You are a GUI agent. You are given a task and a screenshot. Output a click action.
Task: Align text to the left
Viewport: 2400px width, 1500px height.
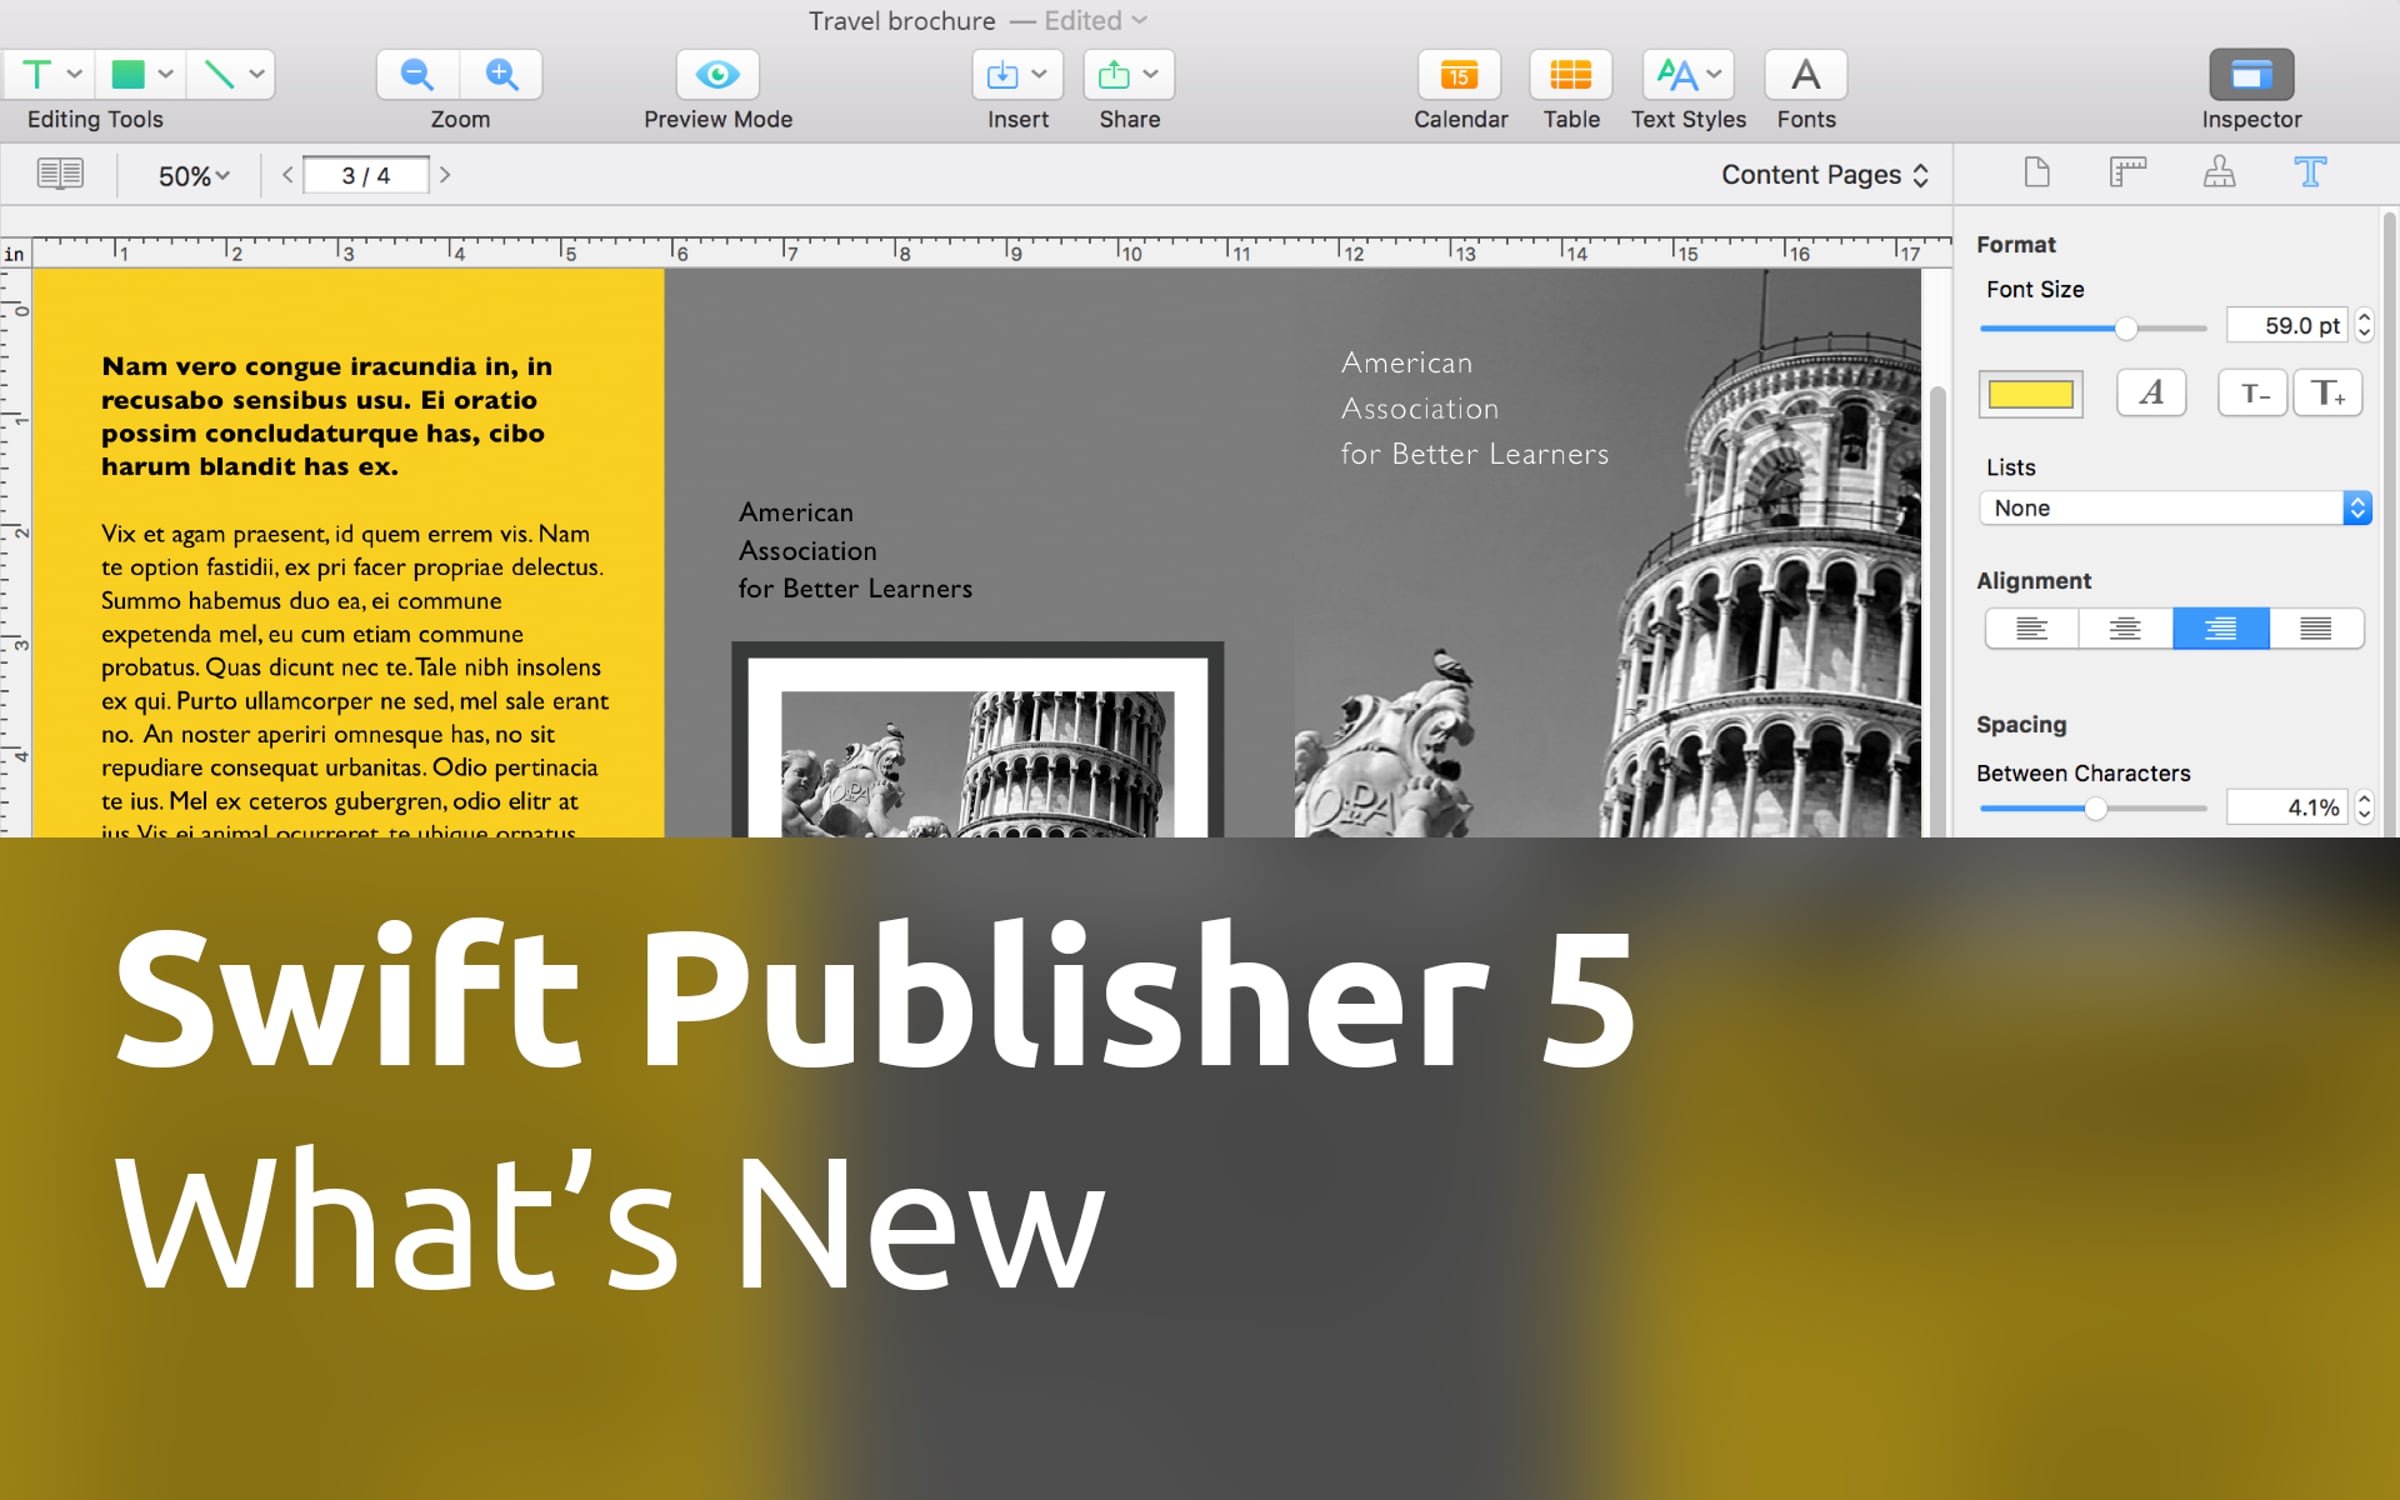[x=2031, y=628]
